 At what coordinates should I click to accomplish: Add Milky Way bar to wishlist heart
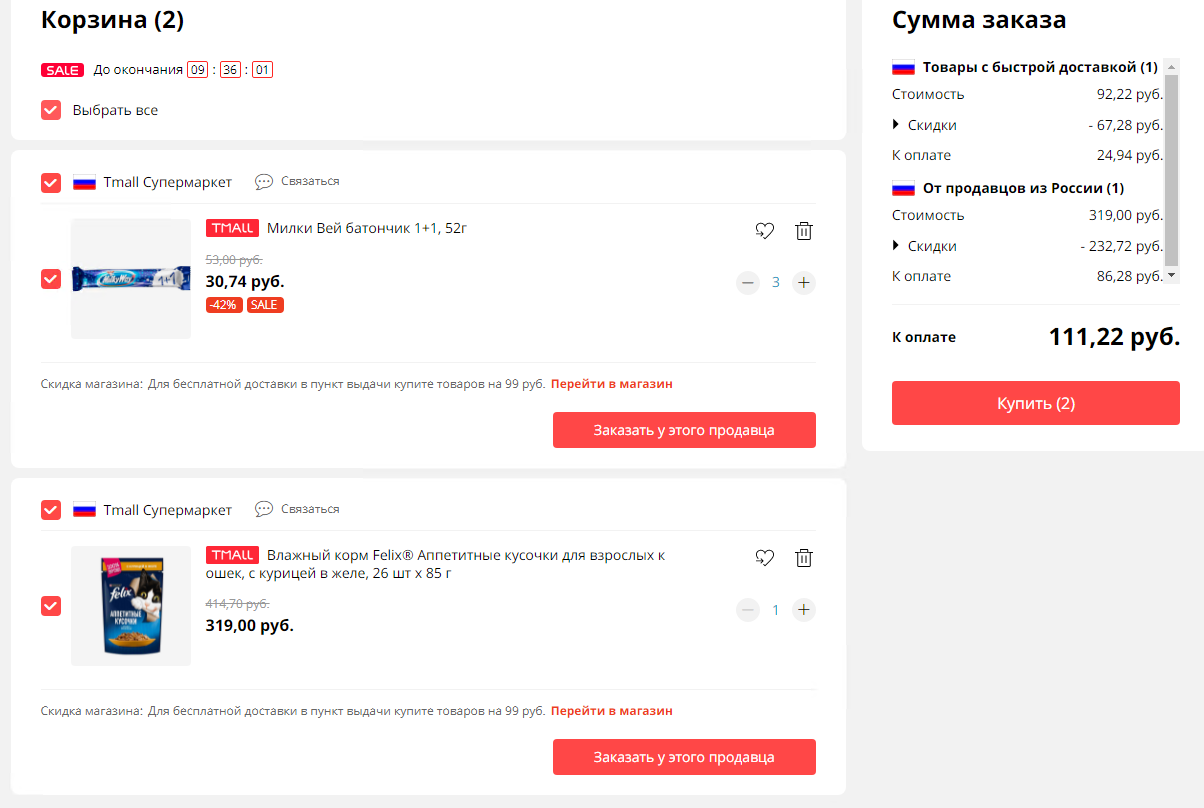point(765,231)
